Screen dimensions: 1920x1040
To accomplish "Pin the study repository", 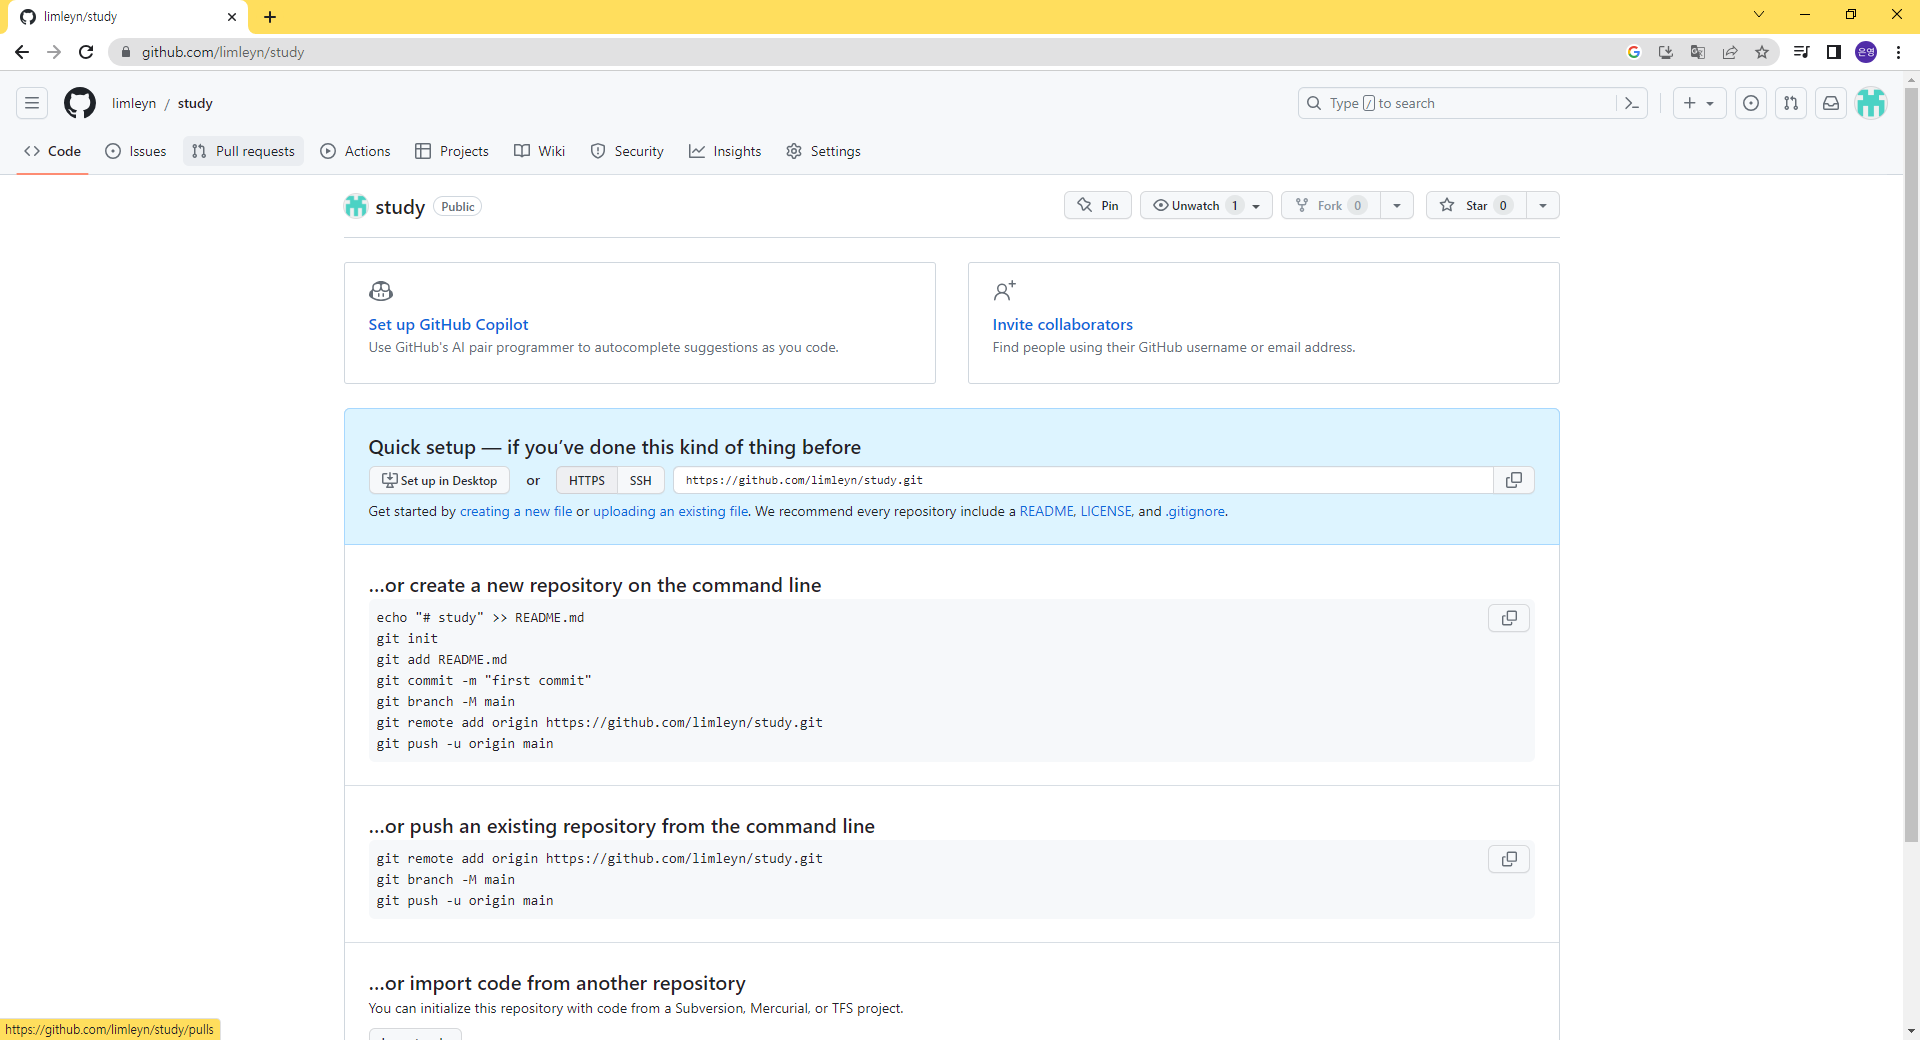I will click(1098, 205).
